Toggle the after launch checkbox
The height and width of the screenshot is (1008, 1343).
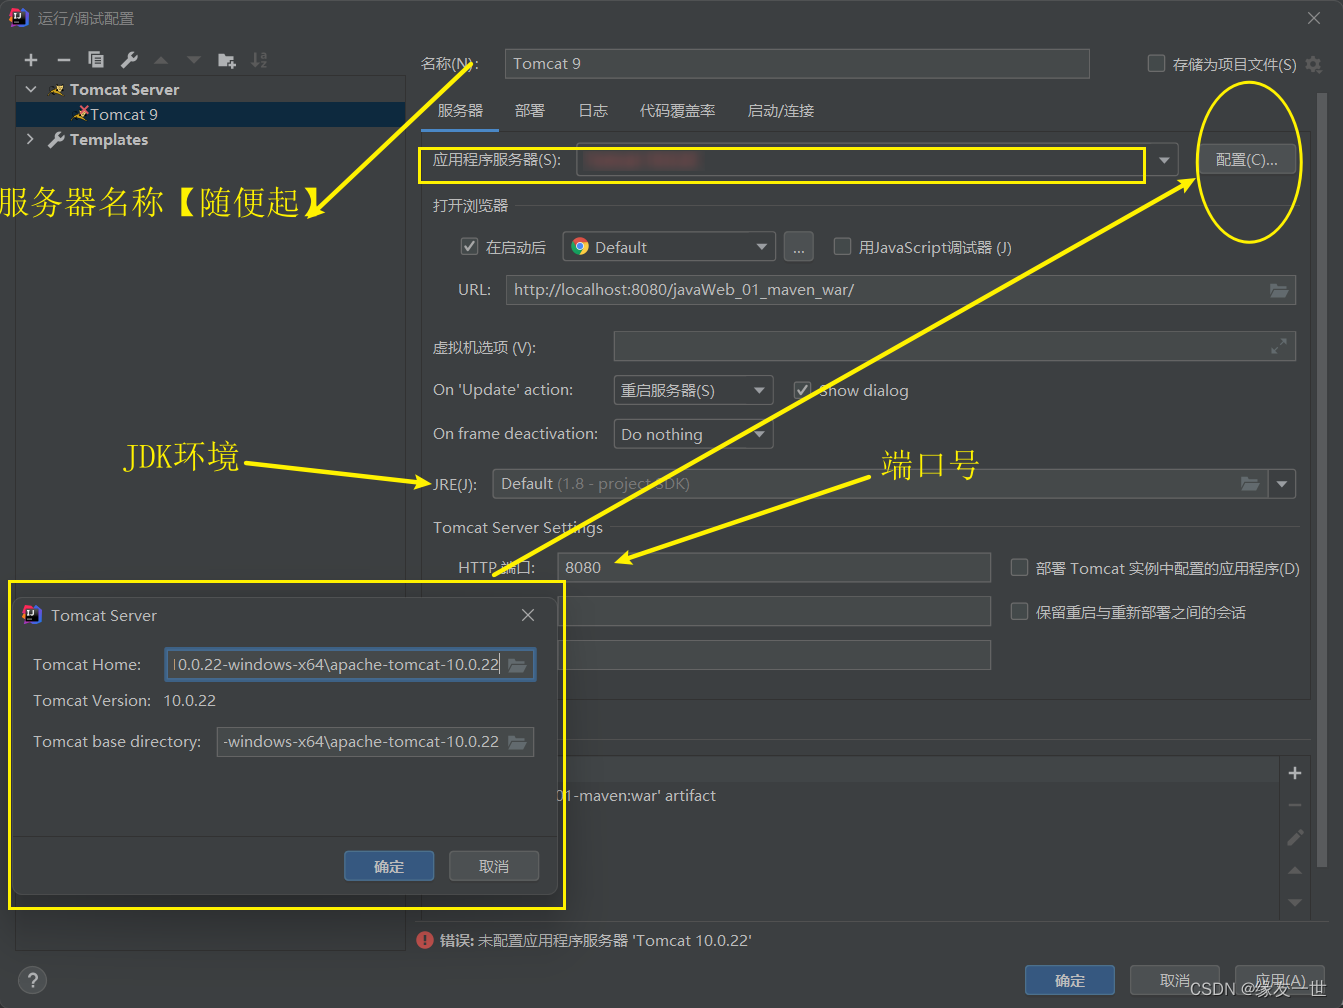click(469, 246)
